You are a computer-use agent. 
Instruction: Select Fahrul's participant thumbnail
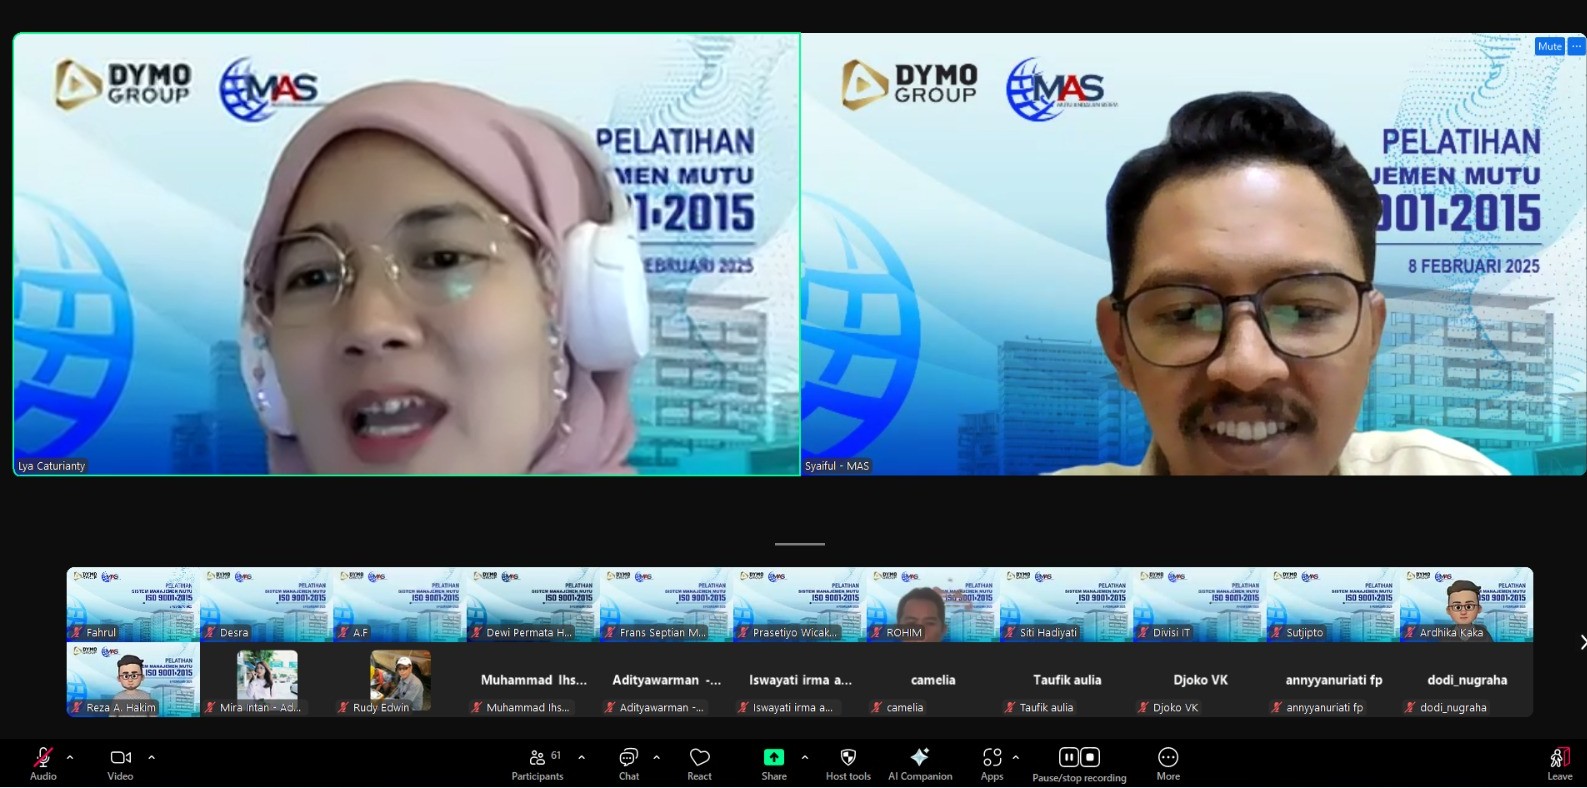click(133, 604)
